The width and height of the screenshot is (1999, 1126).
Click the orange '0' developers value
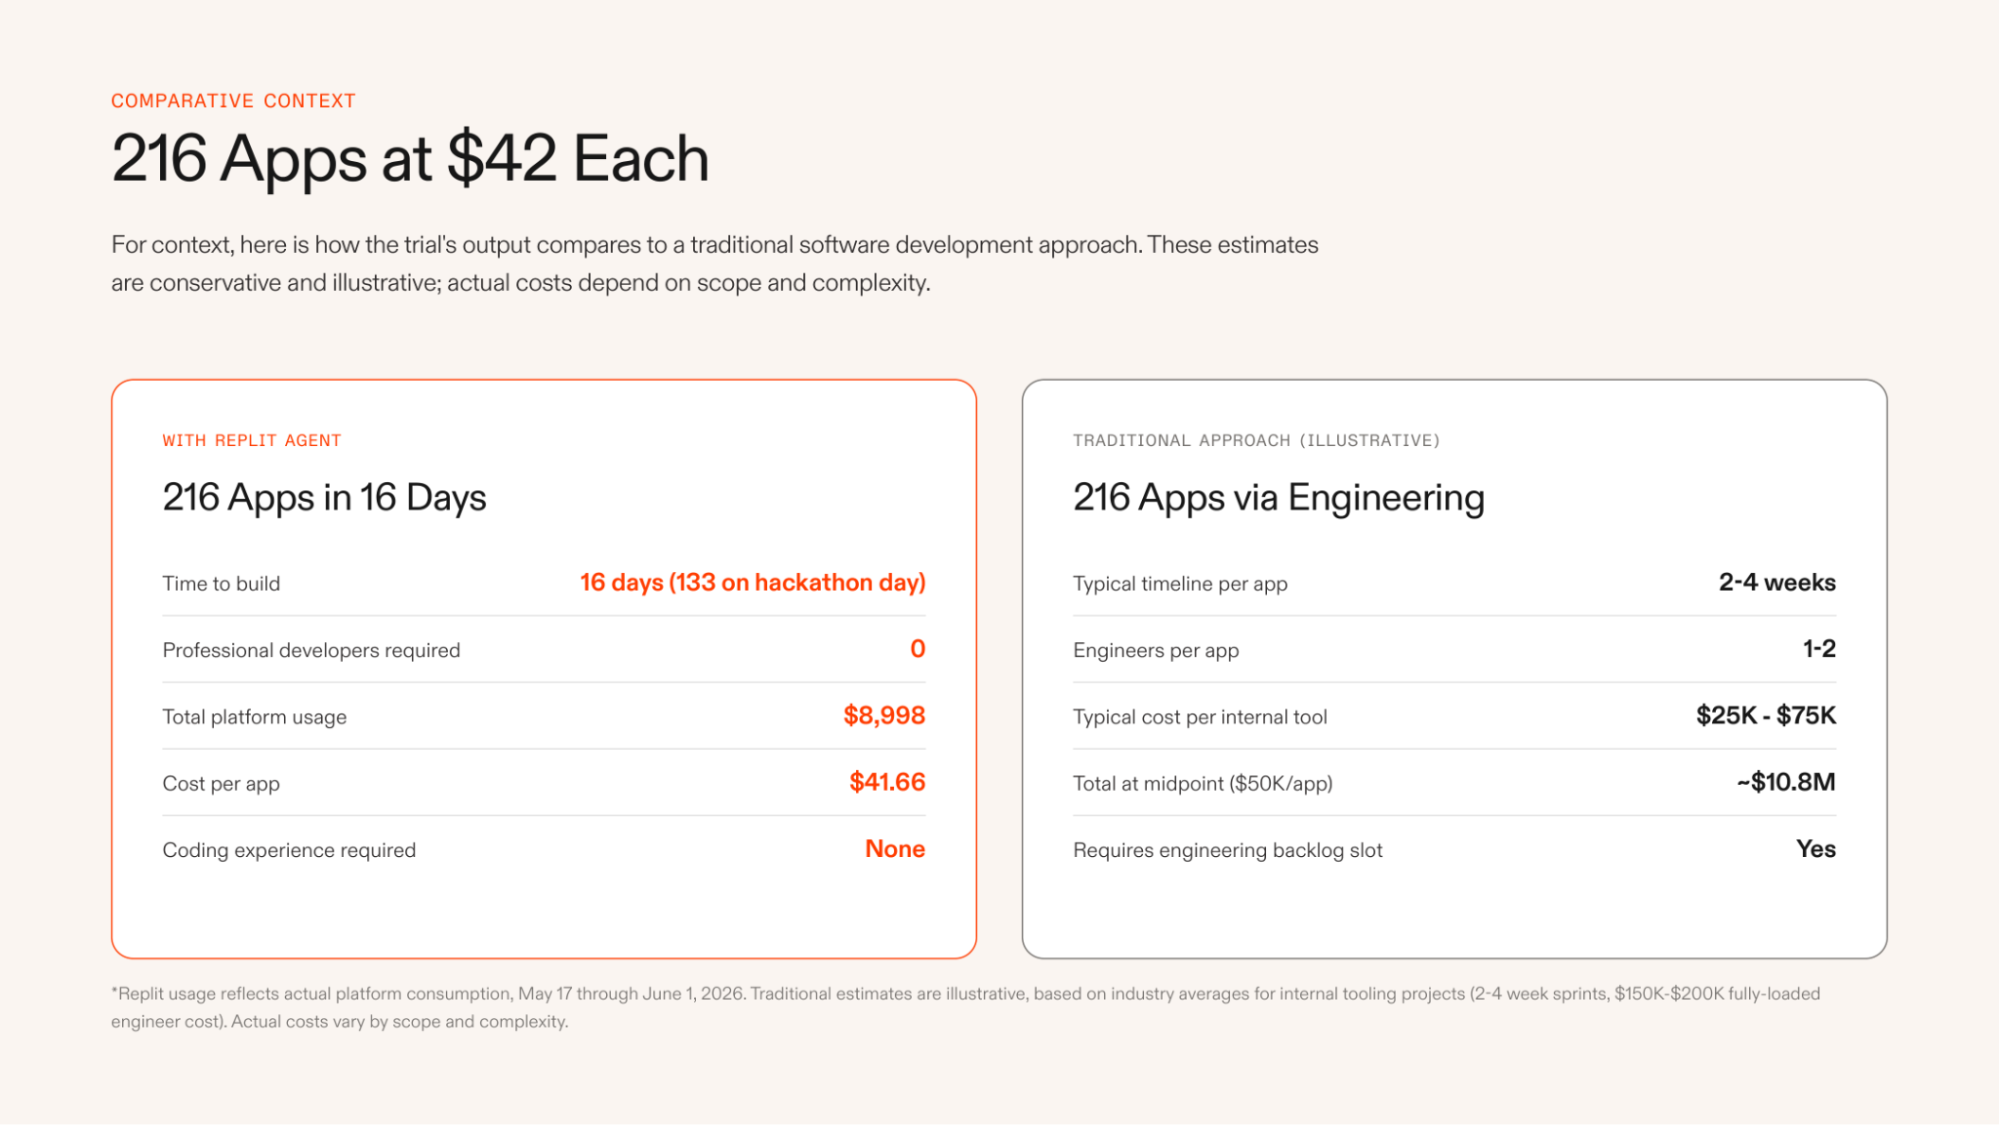918,649
